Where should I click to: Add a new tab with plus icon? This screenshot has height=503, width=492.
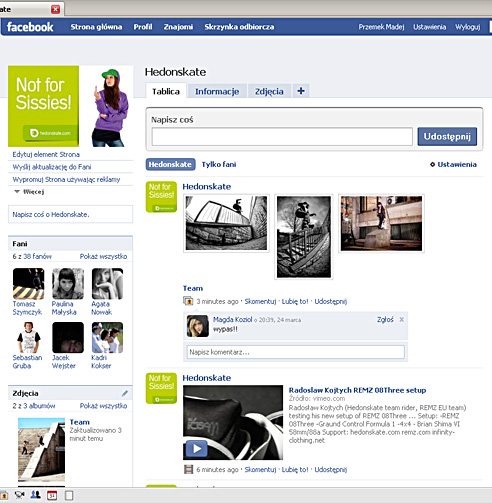[x=301, y=91]
